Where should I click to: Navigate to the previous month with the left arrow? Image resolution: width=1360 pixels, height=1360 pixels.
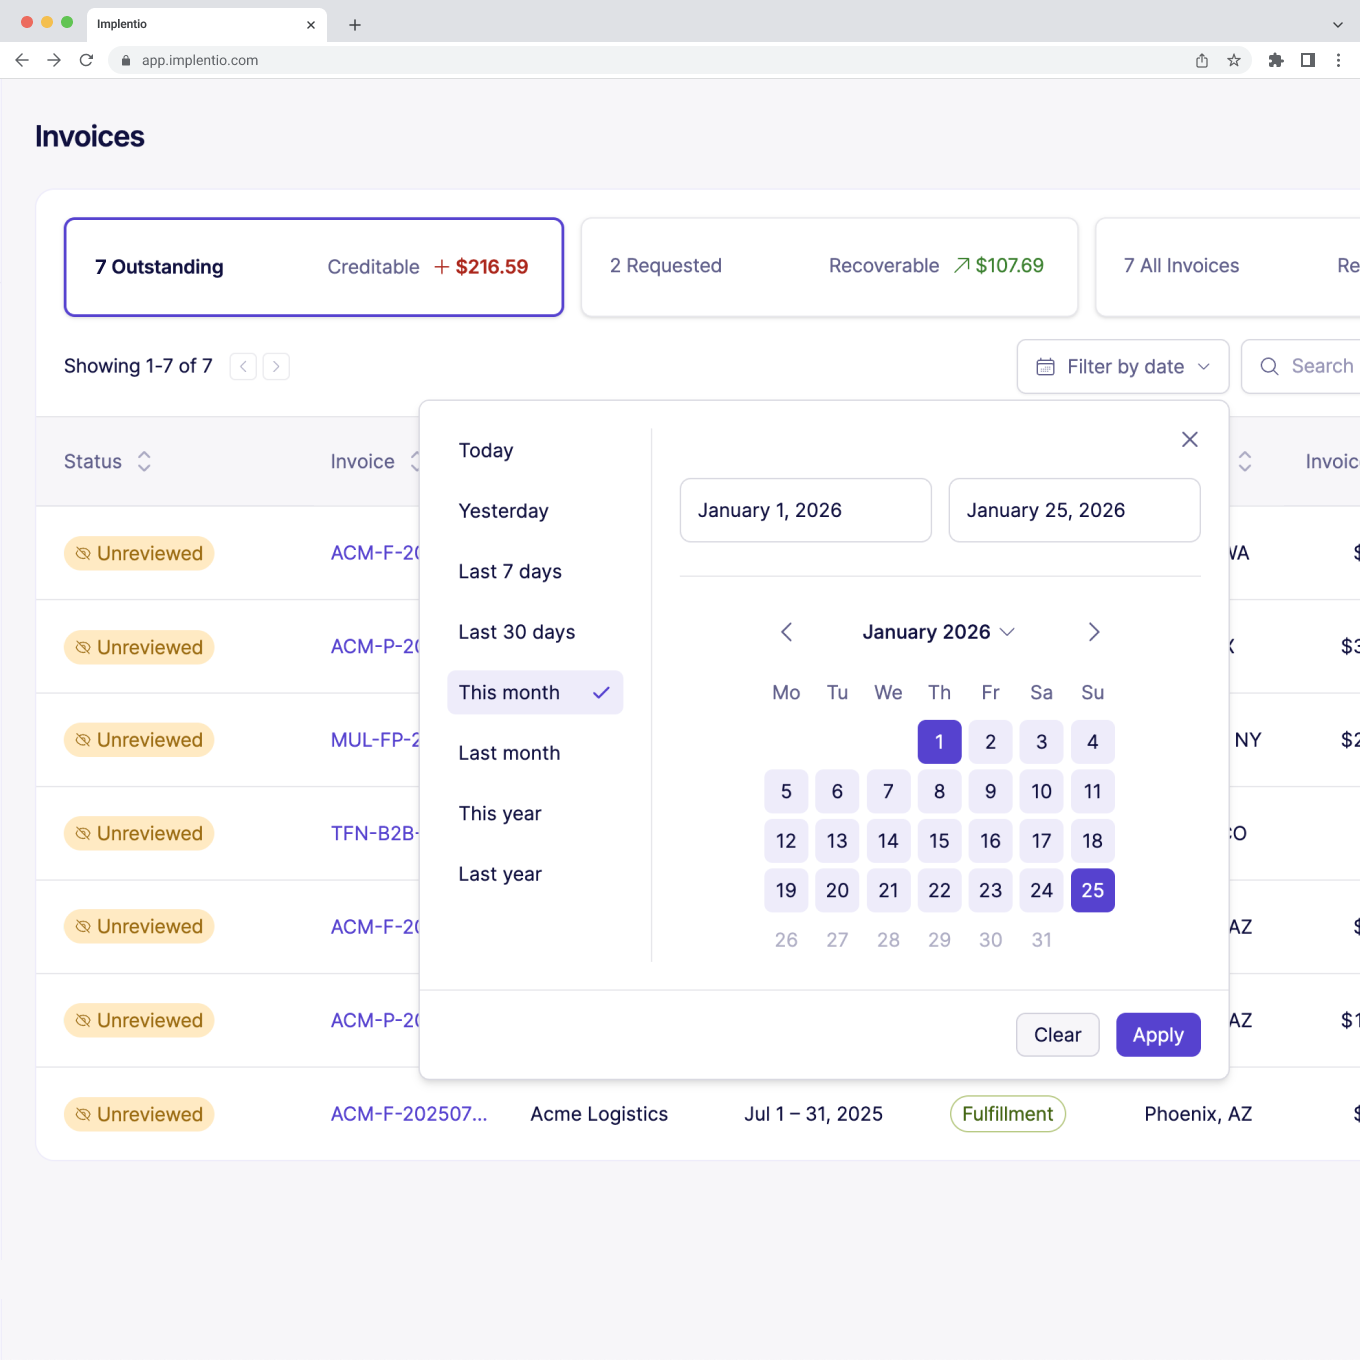786,632
